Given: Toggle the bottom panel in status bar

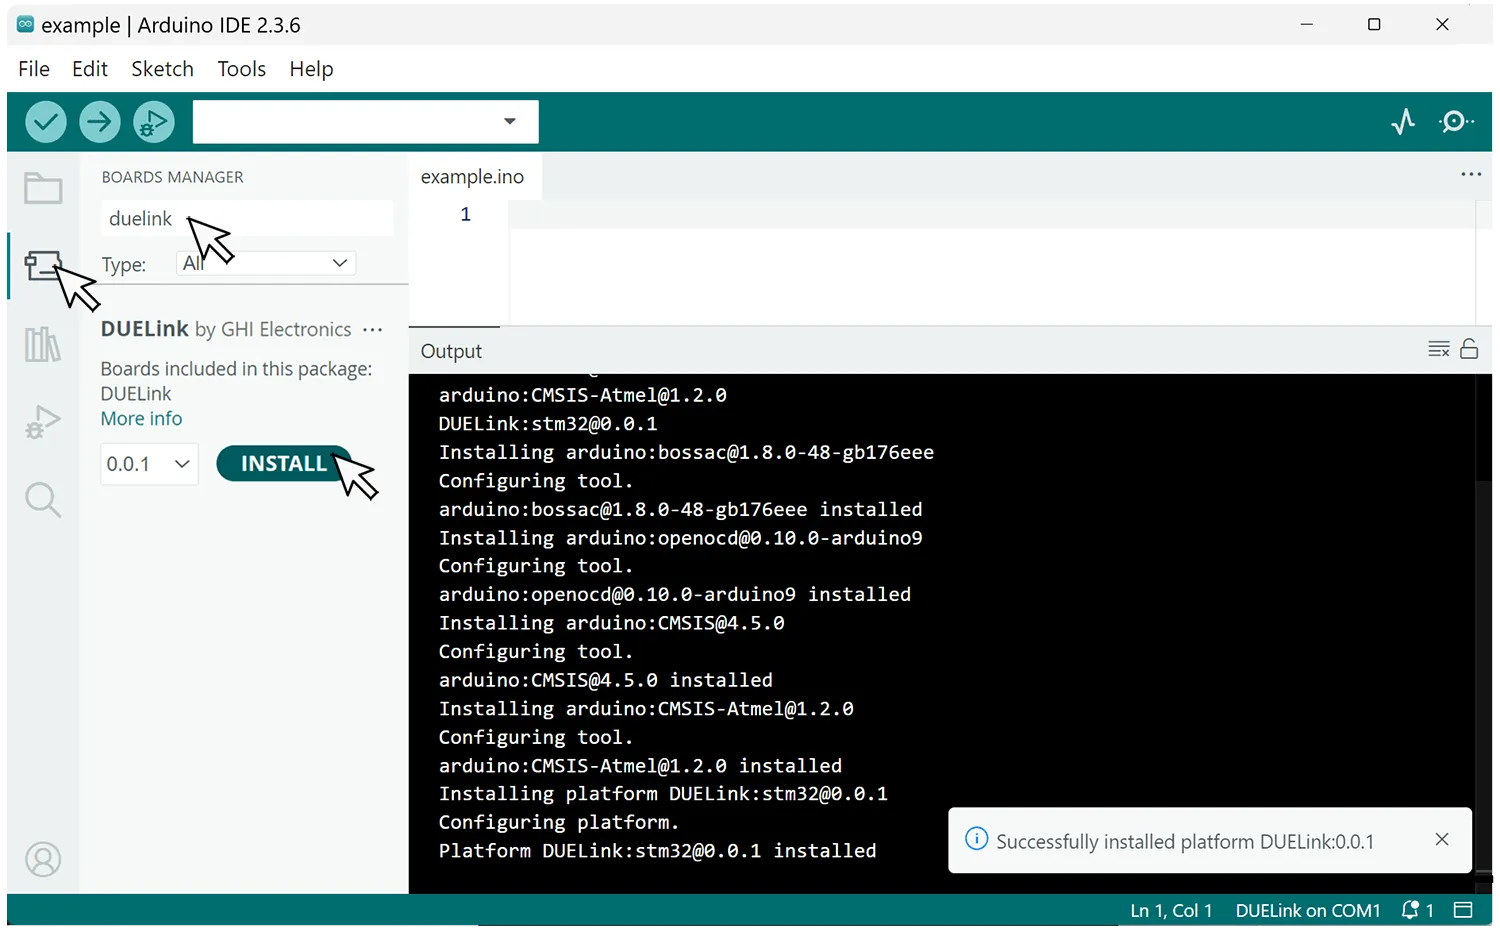Looking at the screenshot, I should pyautogui.click(x=1463, y=910).
